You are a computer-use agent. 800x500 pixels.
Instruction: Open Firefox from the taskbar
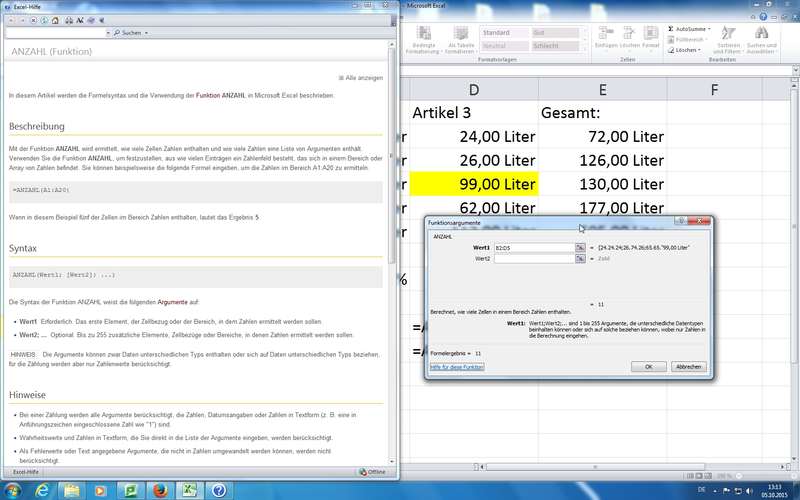[x=159, y=490]
